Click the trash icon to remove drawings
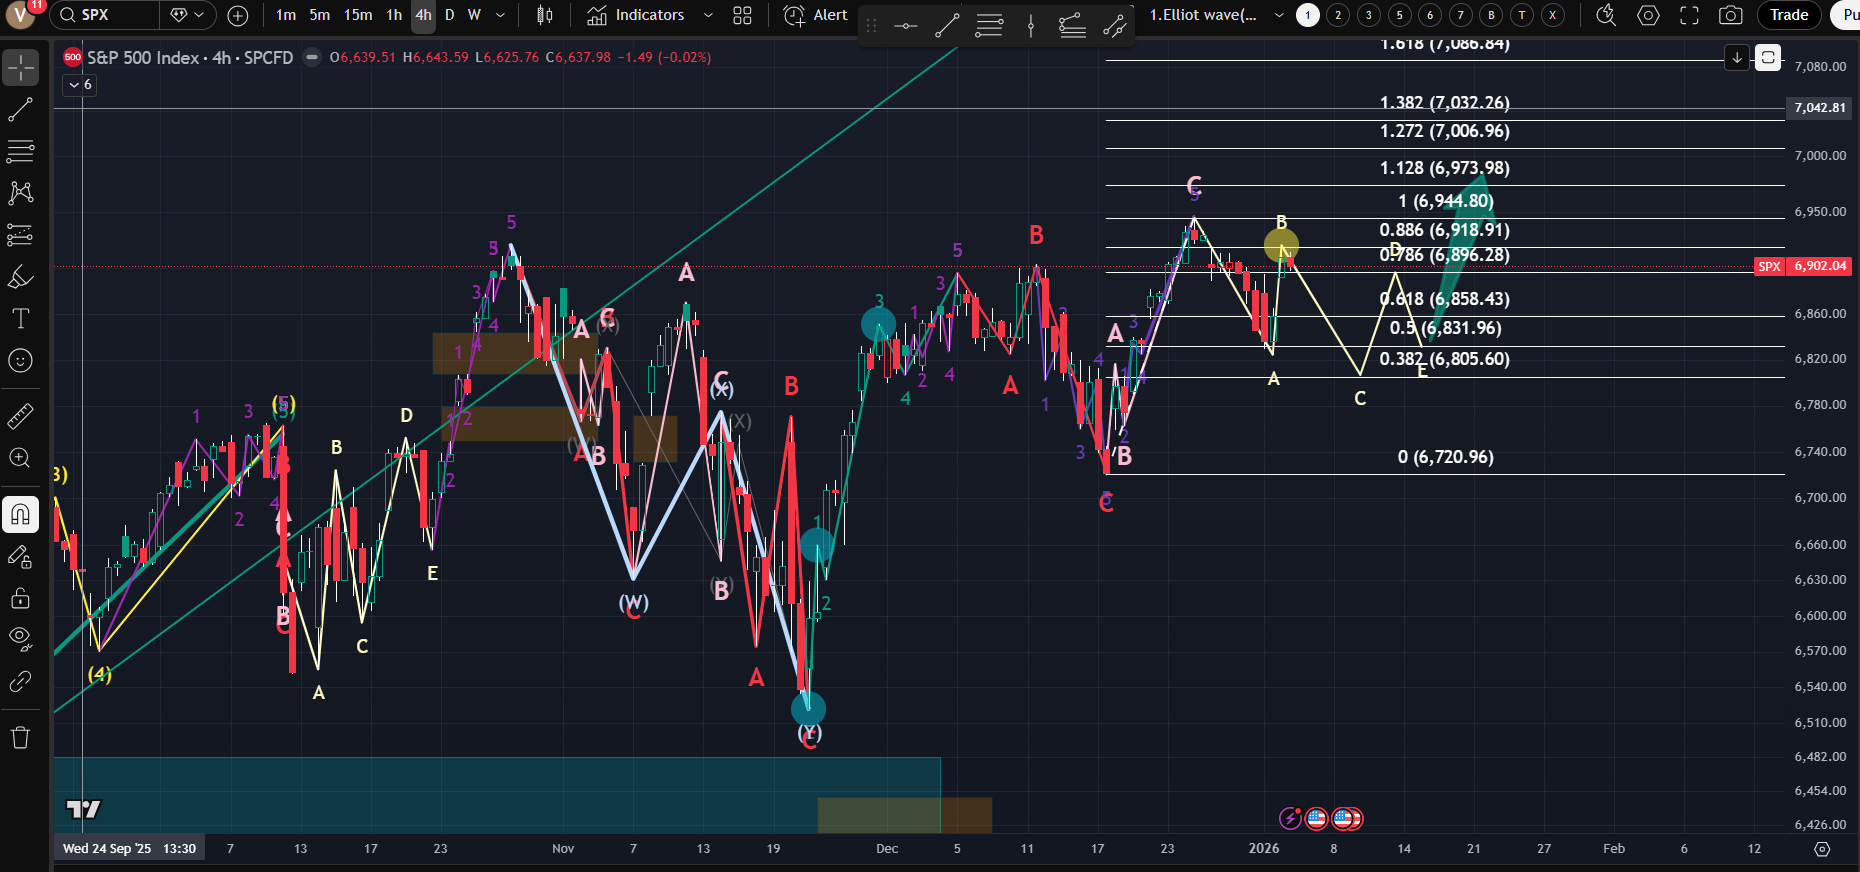 click(x=20, y=738)
